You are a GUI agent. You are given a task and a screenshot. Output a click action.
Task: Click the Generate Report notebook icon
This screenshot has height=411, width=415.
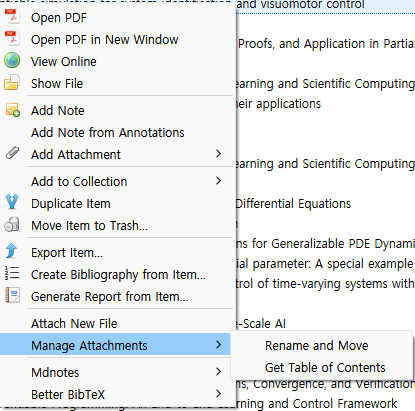click(13, 295)
